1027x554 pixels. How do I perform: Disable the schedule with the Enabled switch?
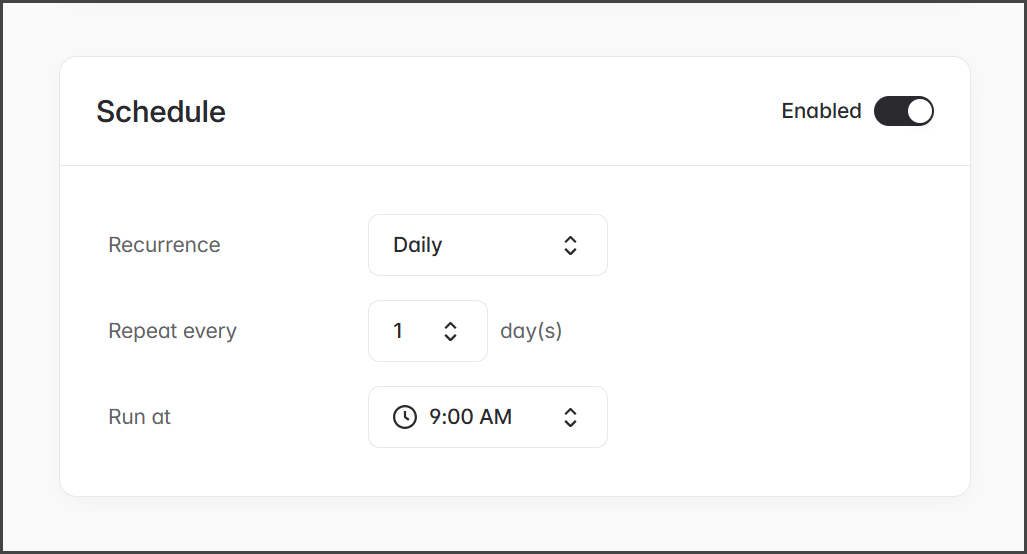pyautogui.click(x=903, y=111)
